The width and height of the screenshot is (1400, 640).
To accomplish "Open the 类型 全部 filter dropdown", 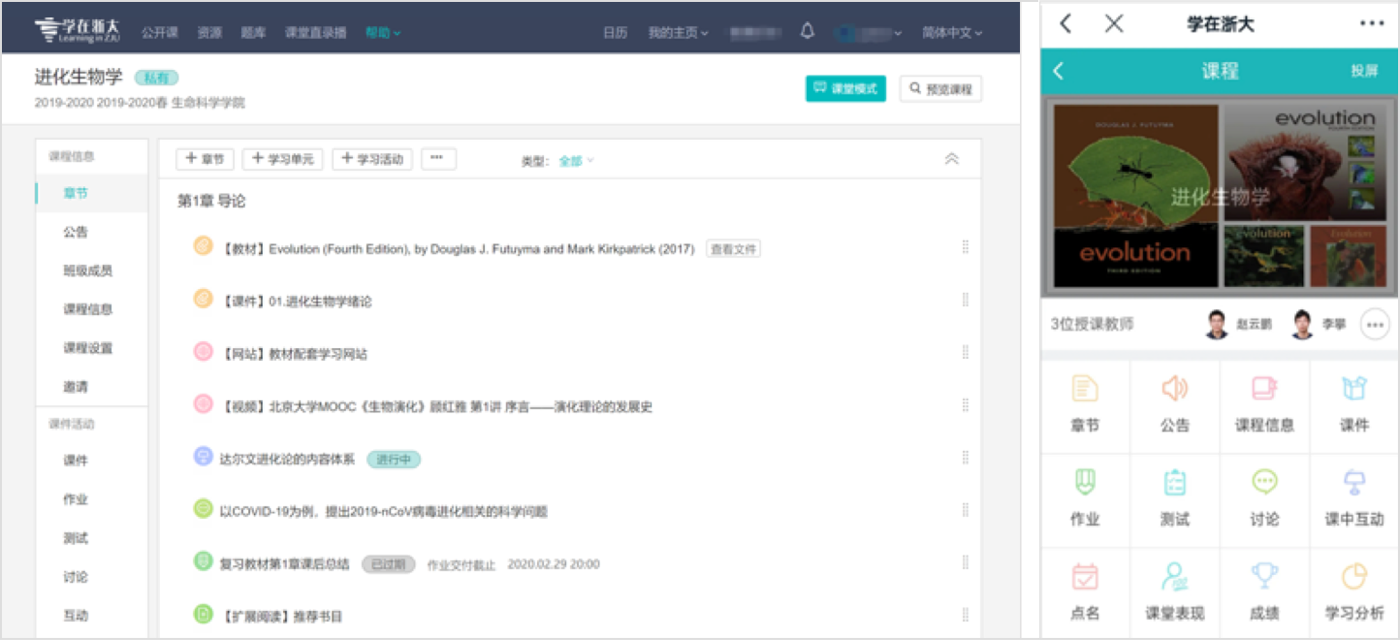I will coord(573,159).
